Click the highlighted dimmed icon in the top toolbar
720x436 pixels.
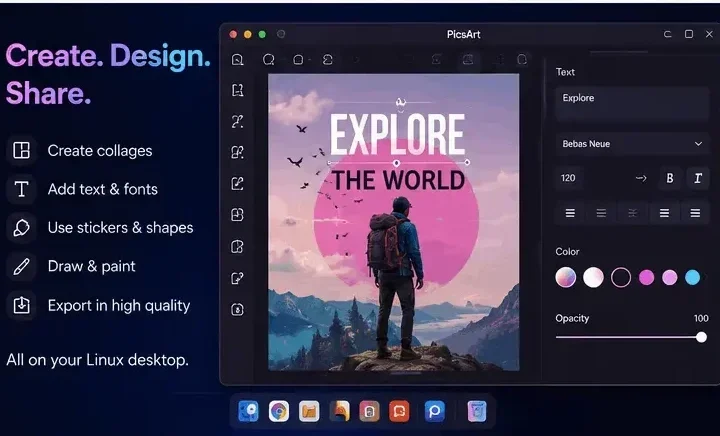[x=468, y=60]
